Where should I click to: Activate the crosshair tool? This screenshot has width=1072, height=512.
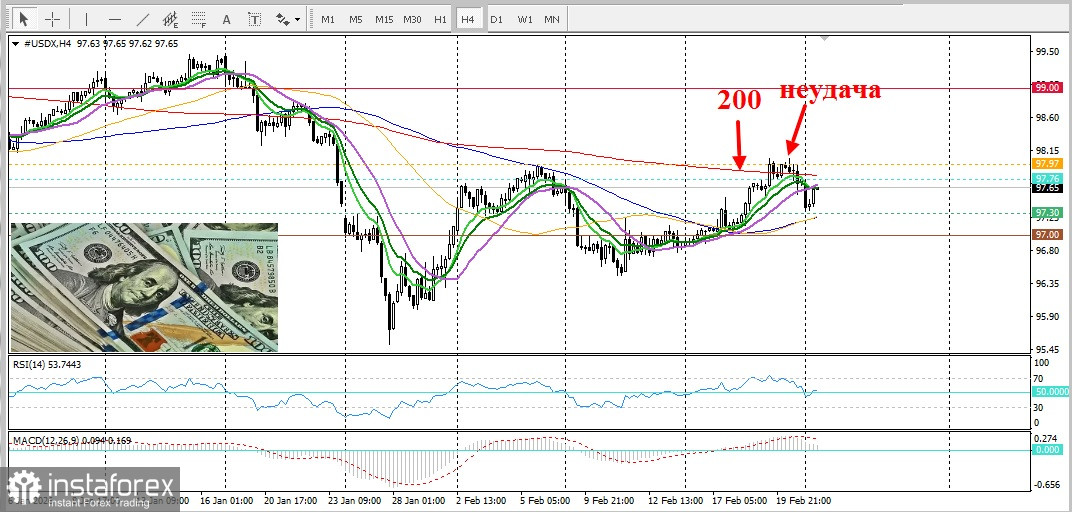(52, 19)
